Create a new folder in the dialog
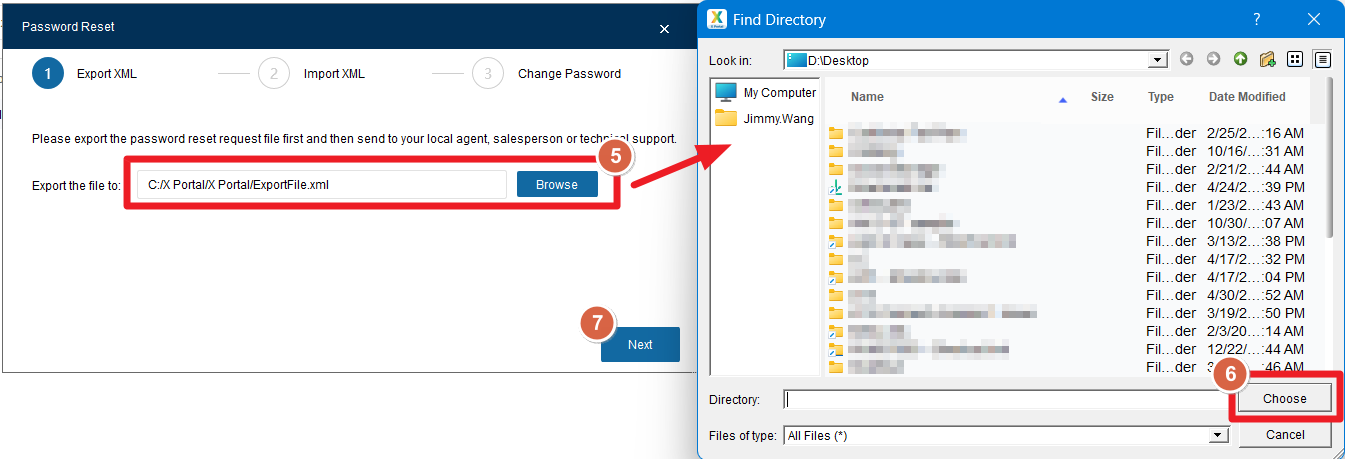The image size is (1345, 459). pos(1267,60)
